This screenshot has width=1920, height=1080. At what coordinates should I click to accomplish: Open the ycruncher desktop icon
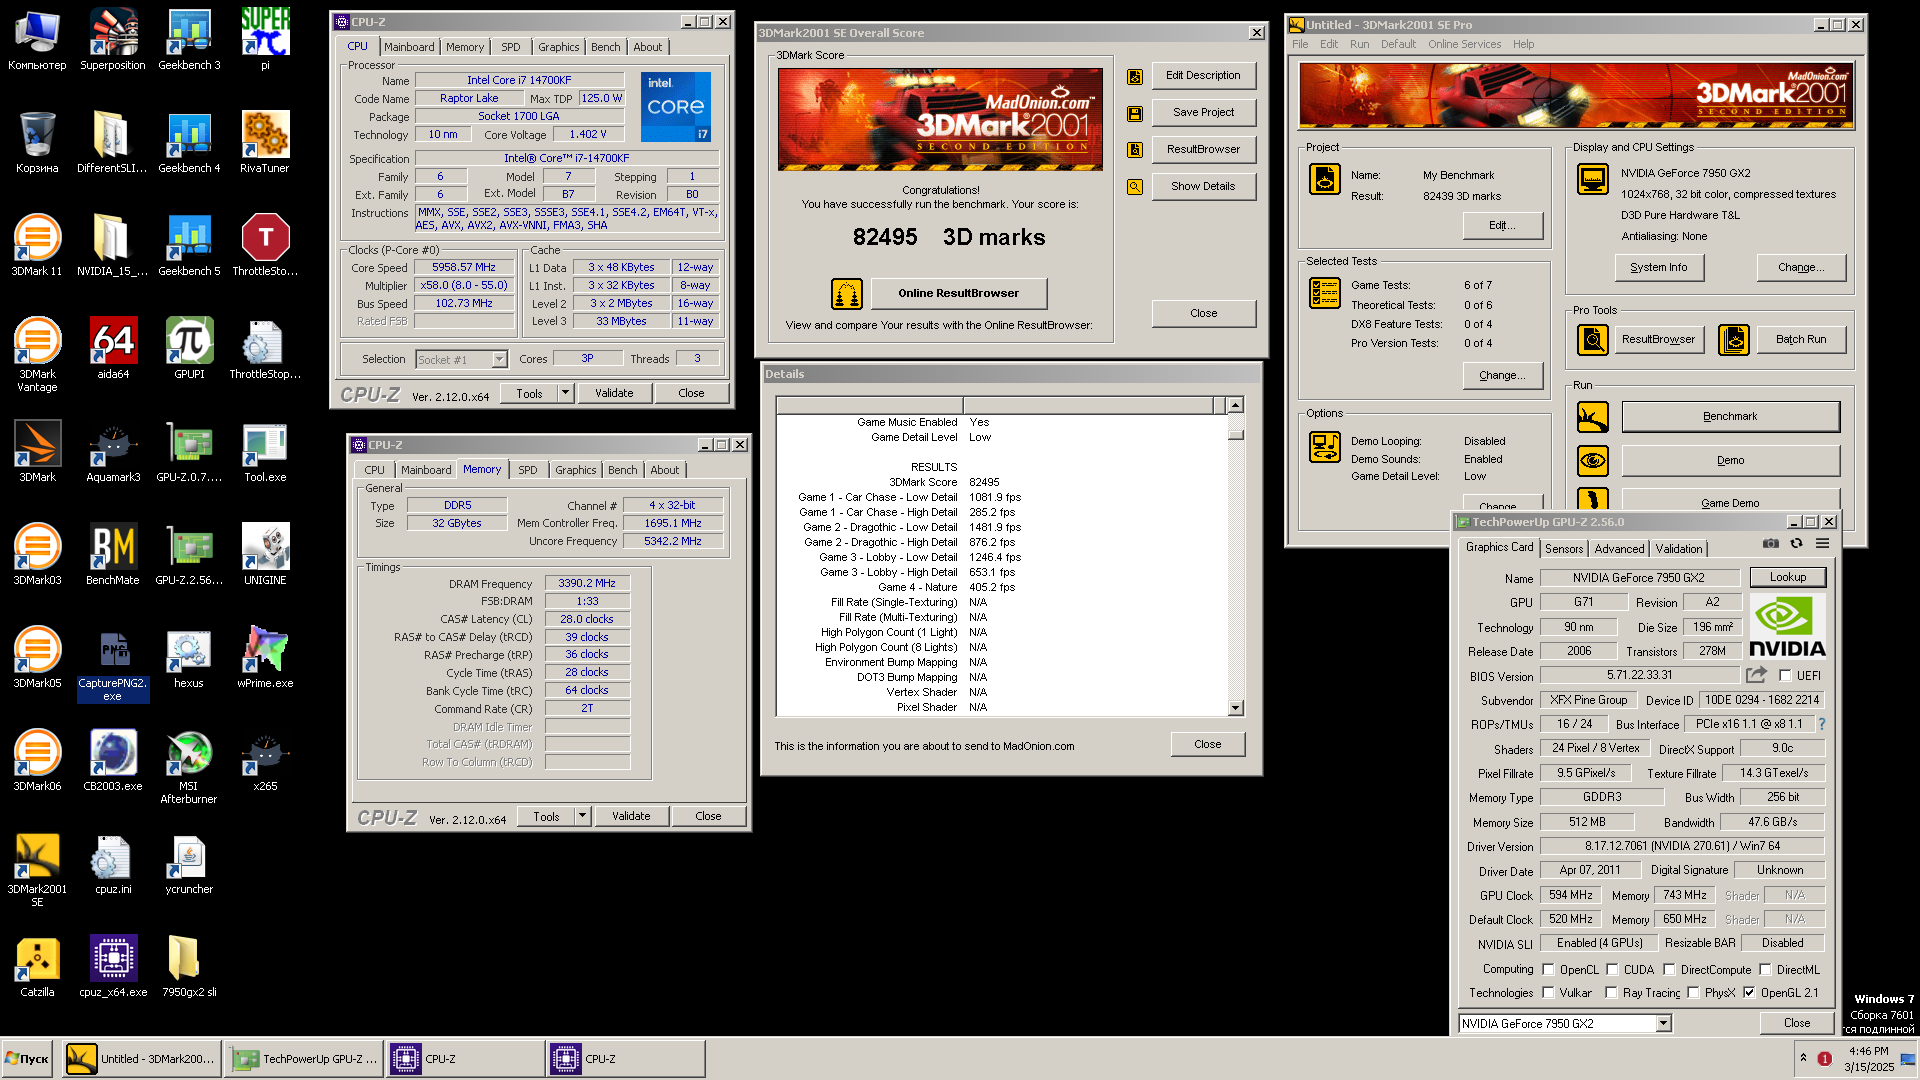pyautogui.click(x=189, y=864)
